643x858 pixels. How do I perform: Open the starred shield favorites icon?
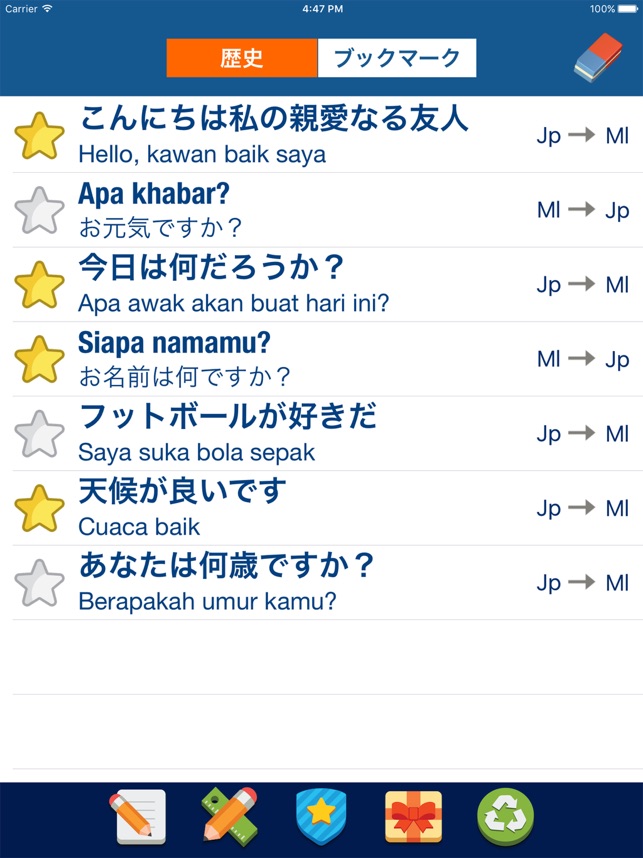[x=321, y=817]
